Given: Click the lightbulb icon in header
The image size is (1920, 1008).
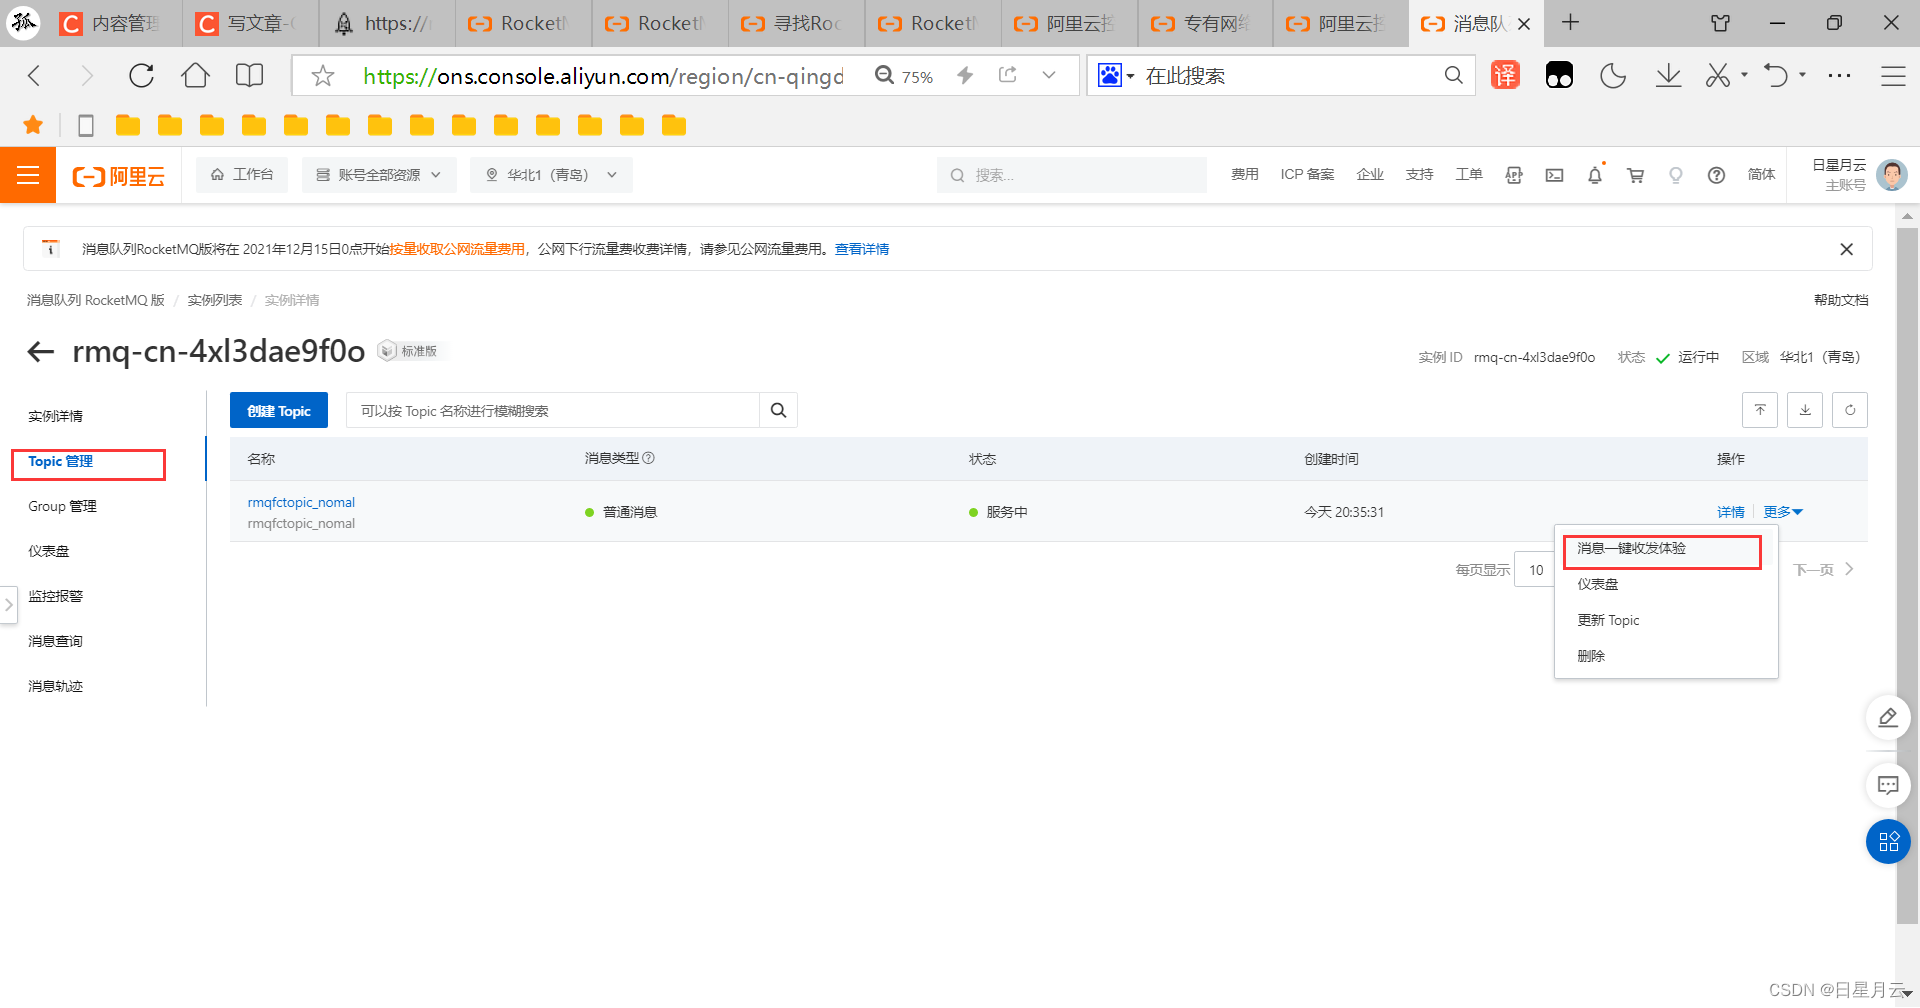Looking at the screenshot, I should (x=1676, y=175).
